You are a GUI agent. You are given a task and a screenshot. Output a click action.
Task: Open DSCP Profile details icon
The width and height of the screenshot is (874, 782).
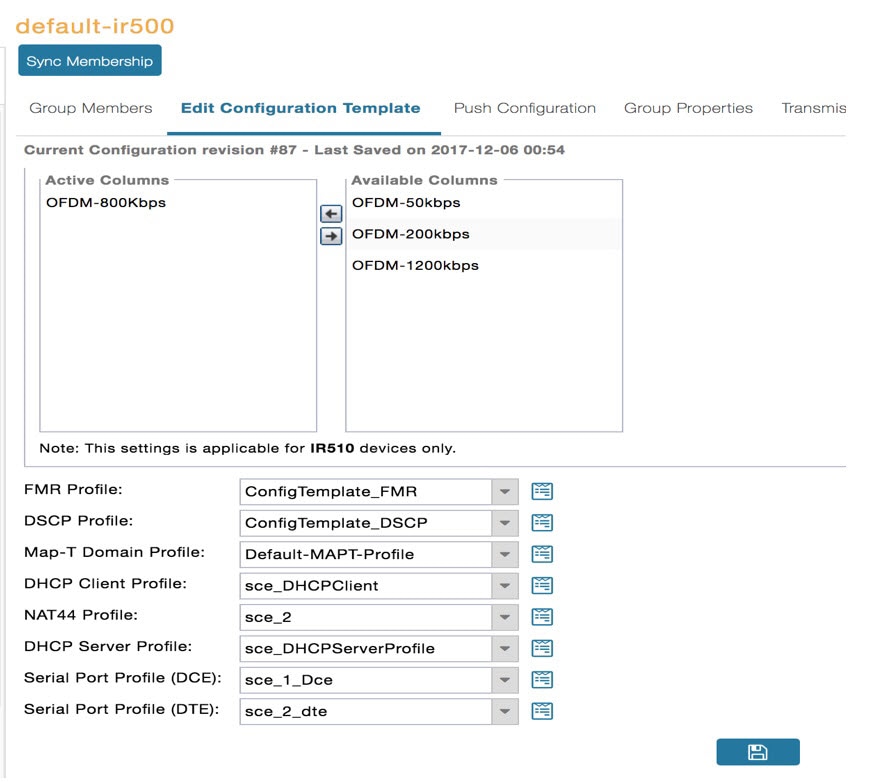(x=542, y=523)
